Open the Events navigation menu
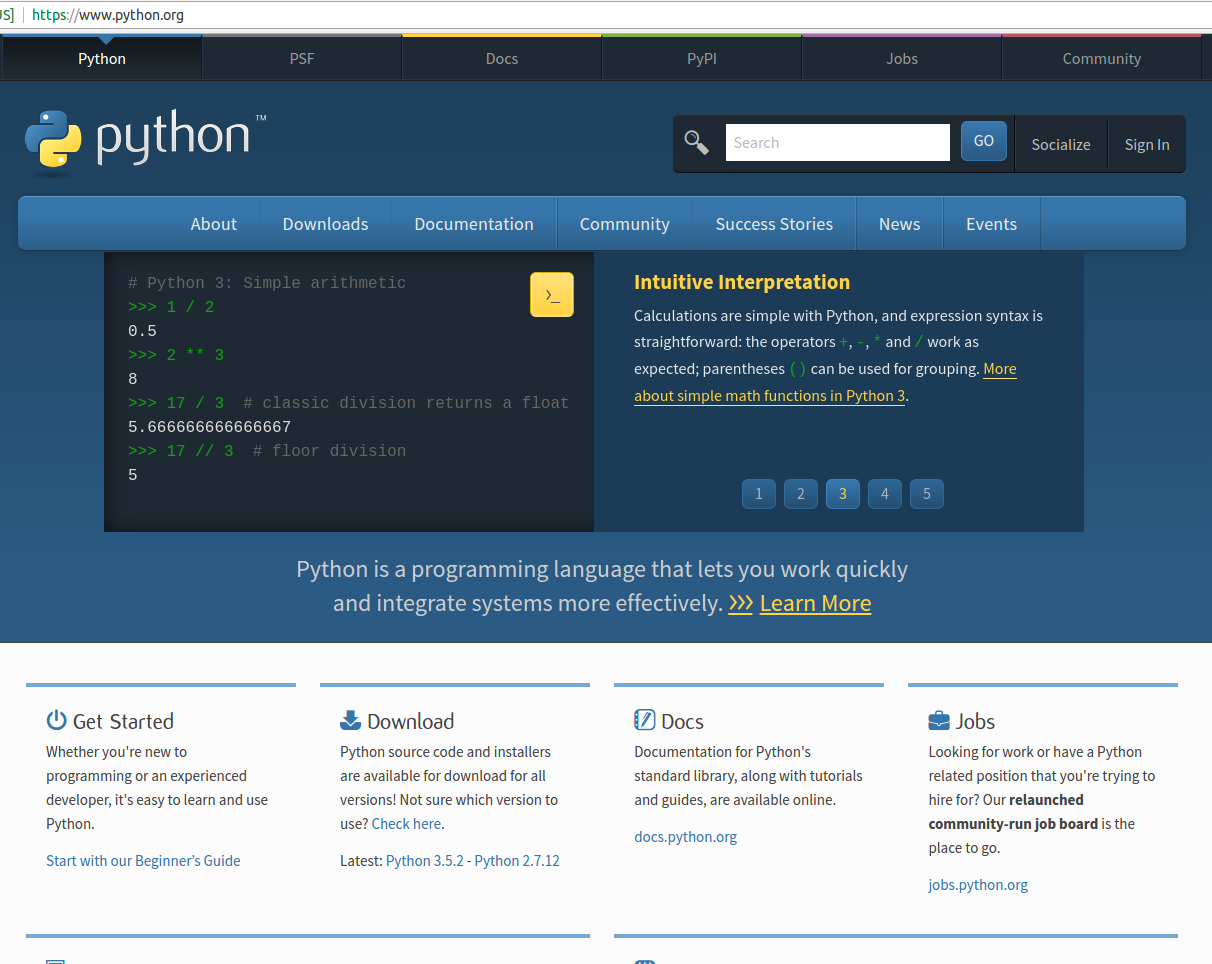The height and width of the screenshot is (964, 1212). coord(992,224)
